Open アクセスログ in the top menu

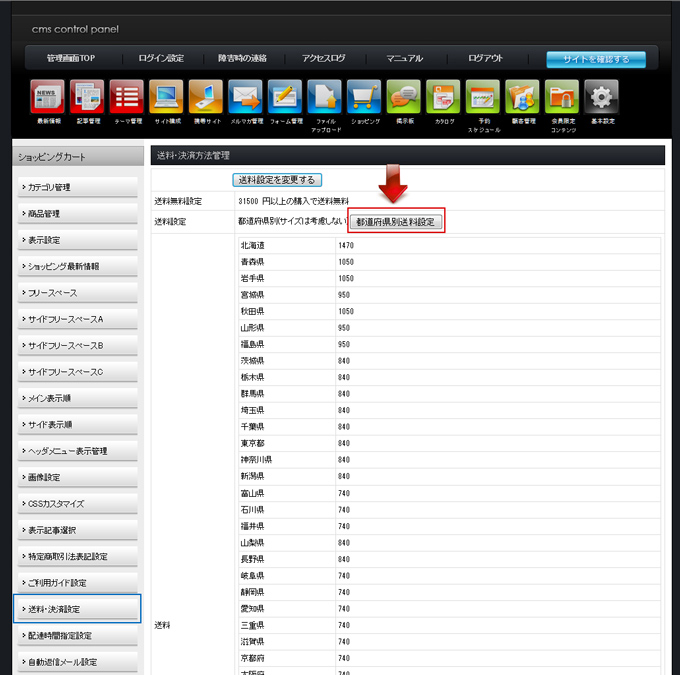[324, 59]
